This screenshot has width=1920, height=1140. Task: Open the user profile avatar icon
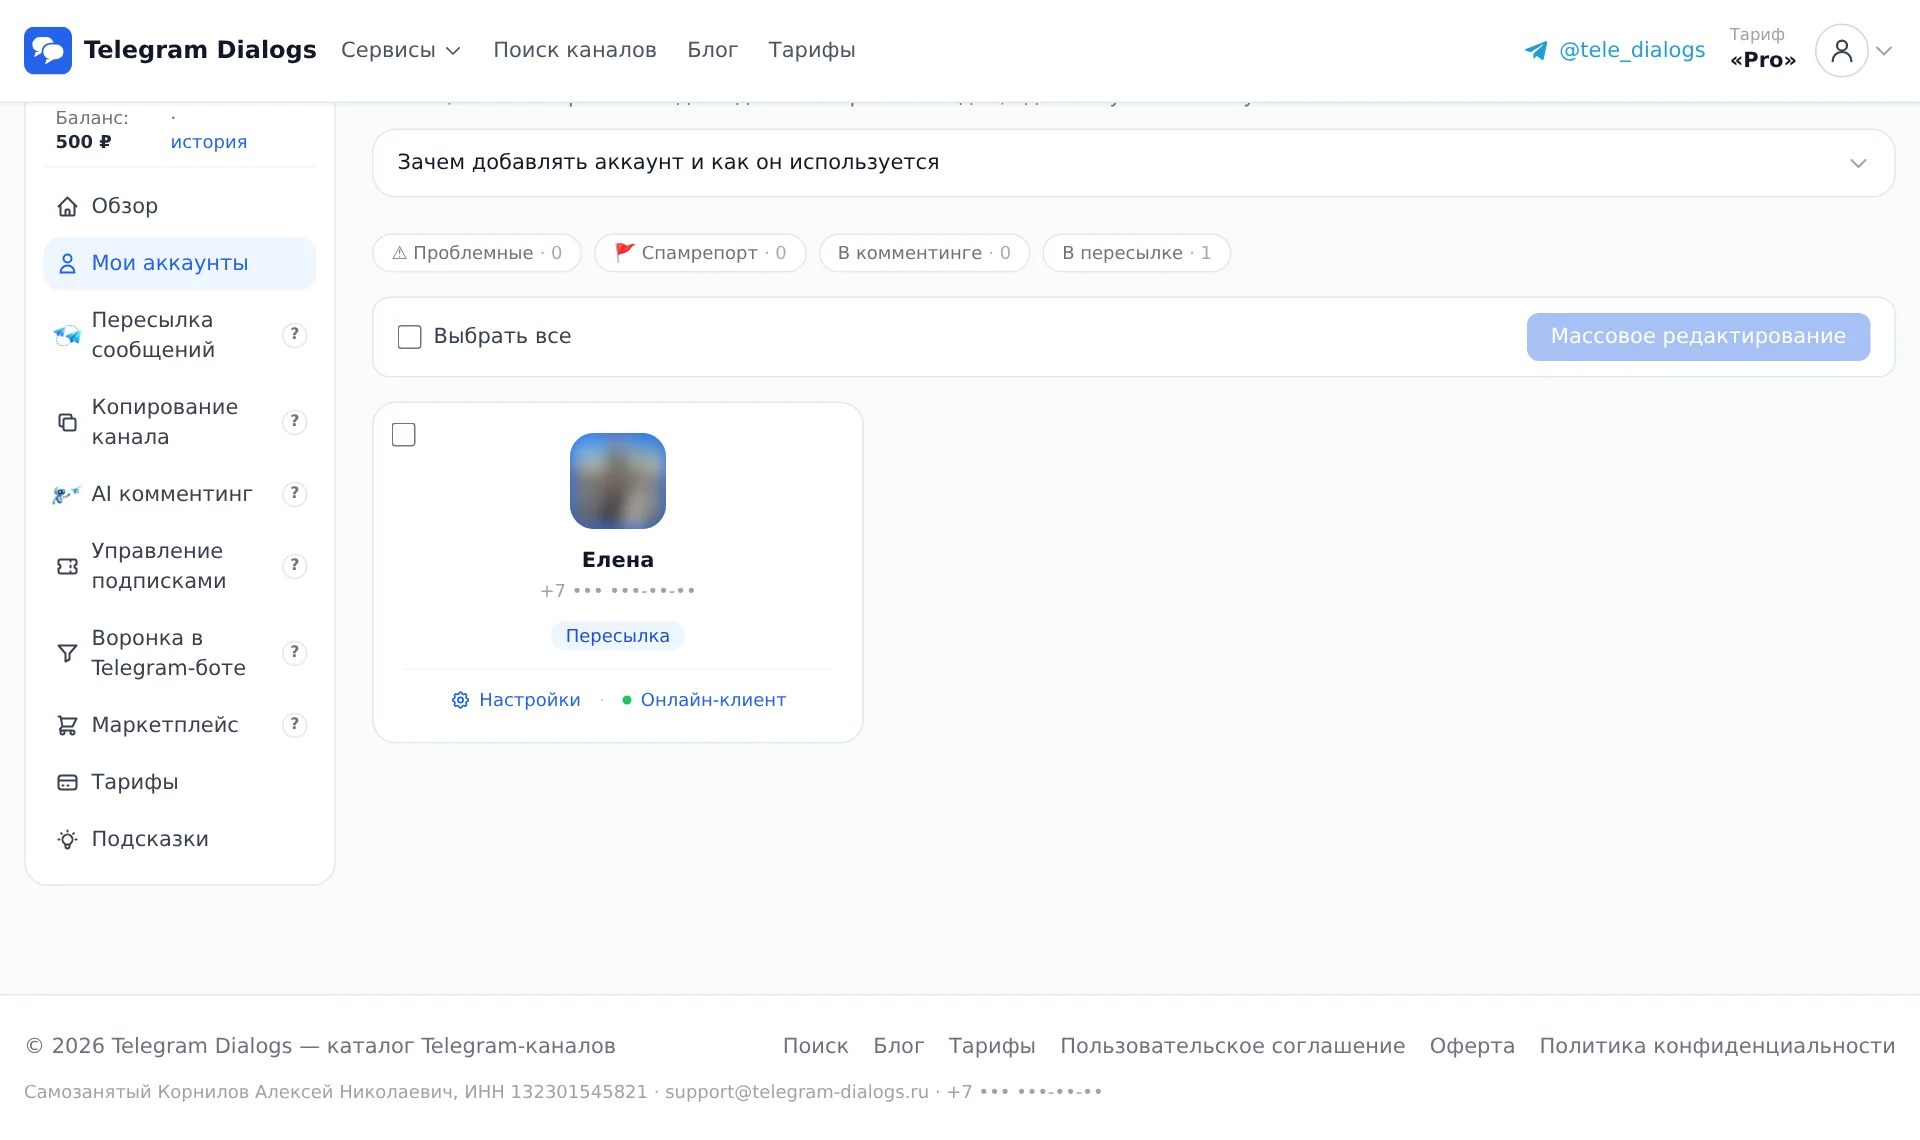click(x=1841, y=51)
